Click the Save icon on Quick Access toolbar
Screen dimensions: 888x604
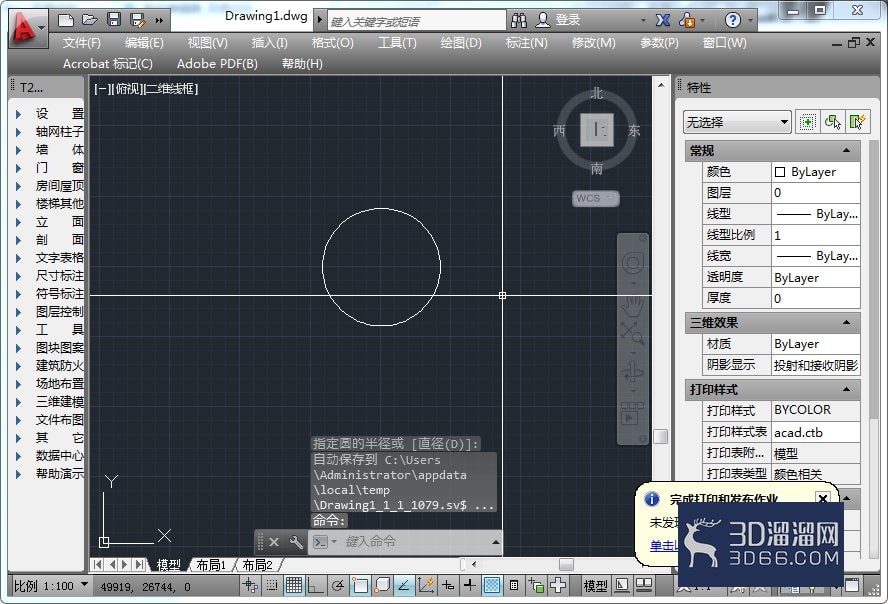click(112, 19)
